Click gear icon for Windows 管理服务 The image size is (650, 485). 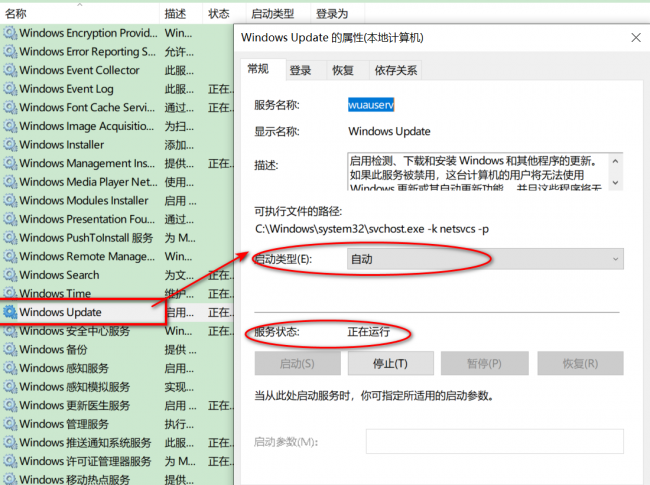pos(10,424)
